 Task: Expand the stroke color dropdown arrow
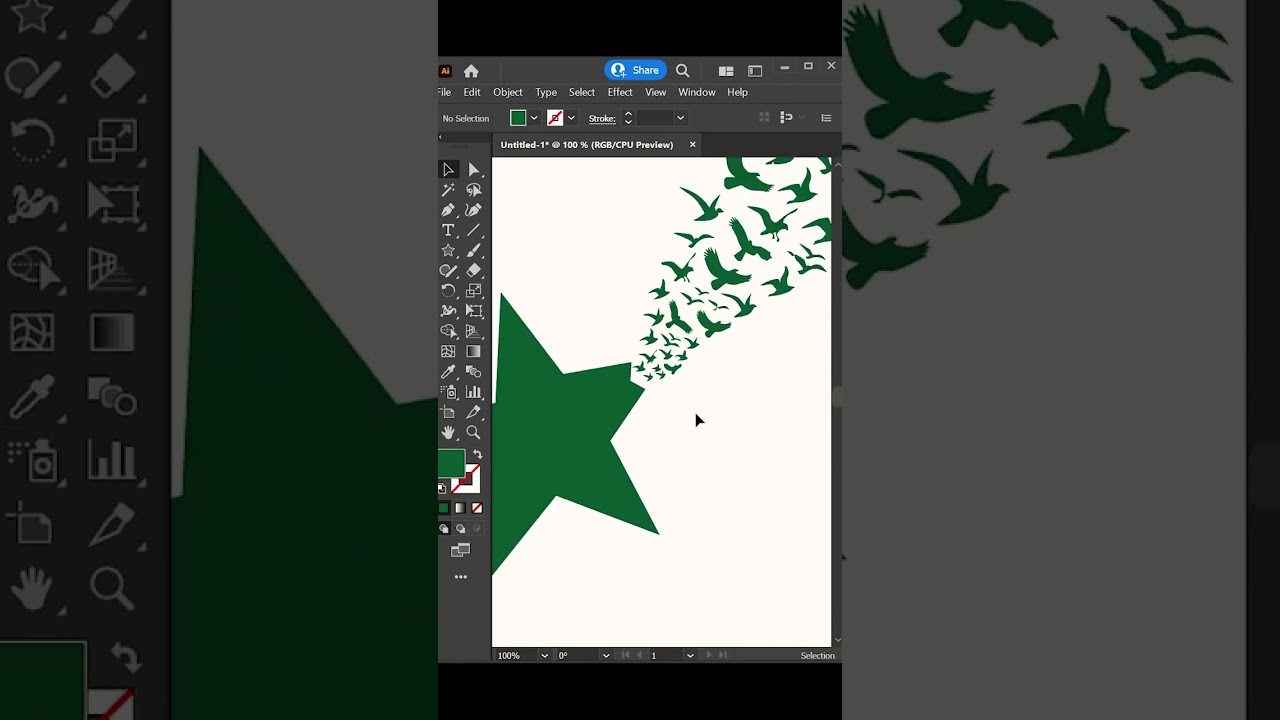pyautogui.click(x=571, y=118)
